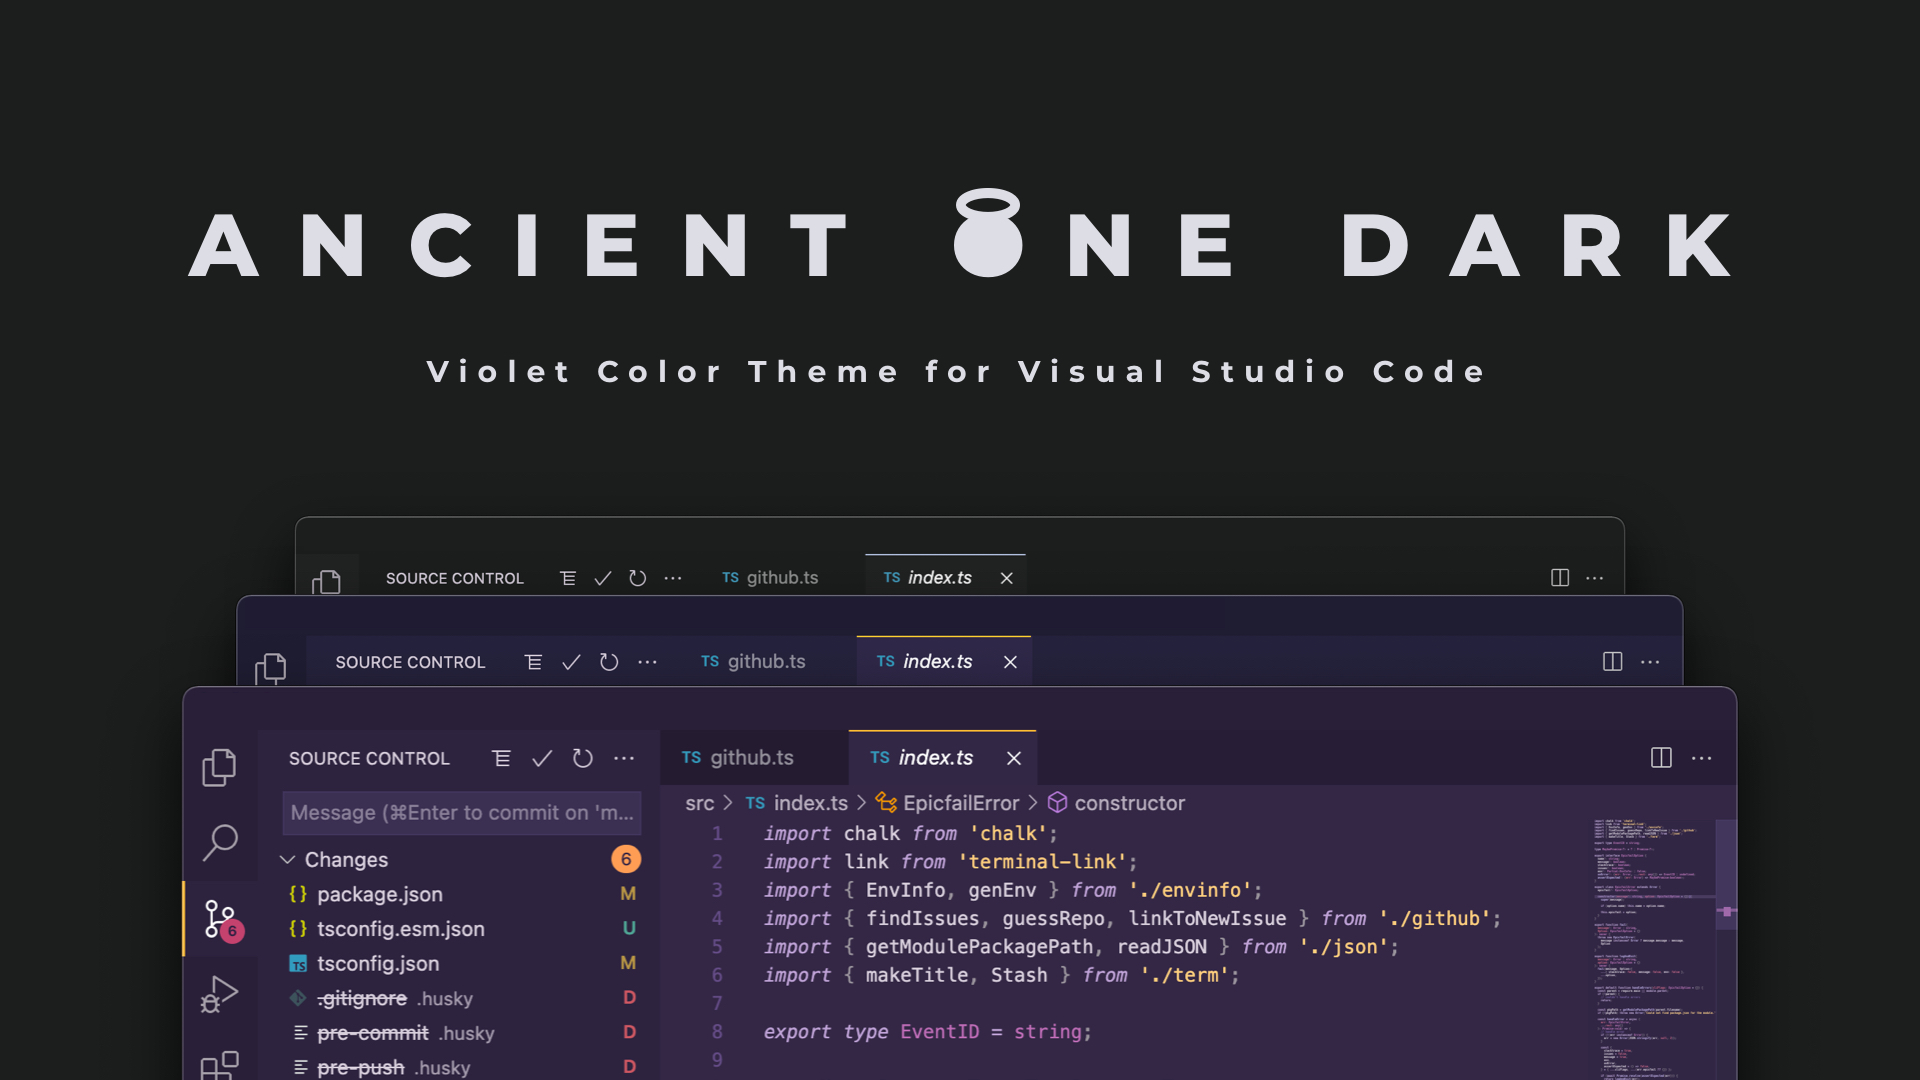
Task: Split editor in middle window
Action: (1612, 662)
